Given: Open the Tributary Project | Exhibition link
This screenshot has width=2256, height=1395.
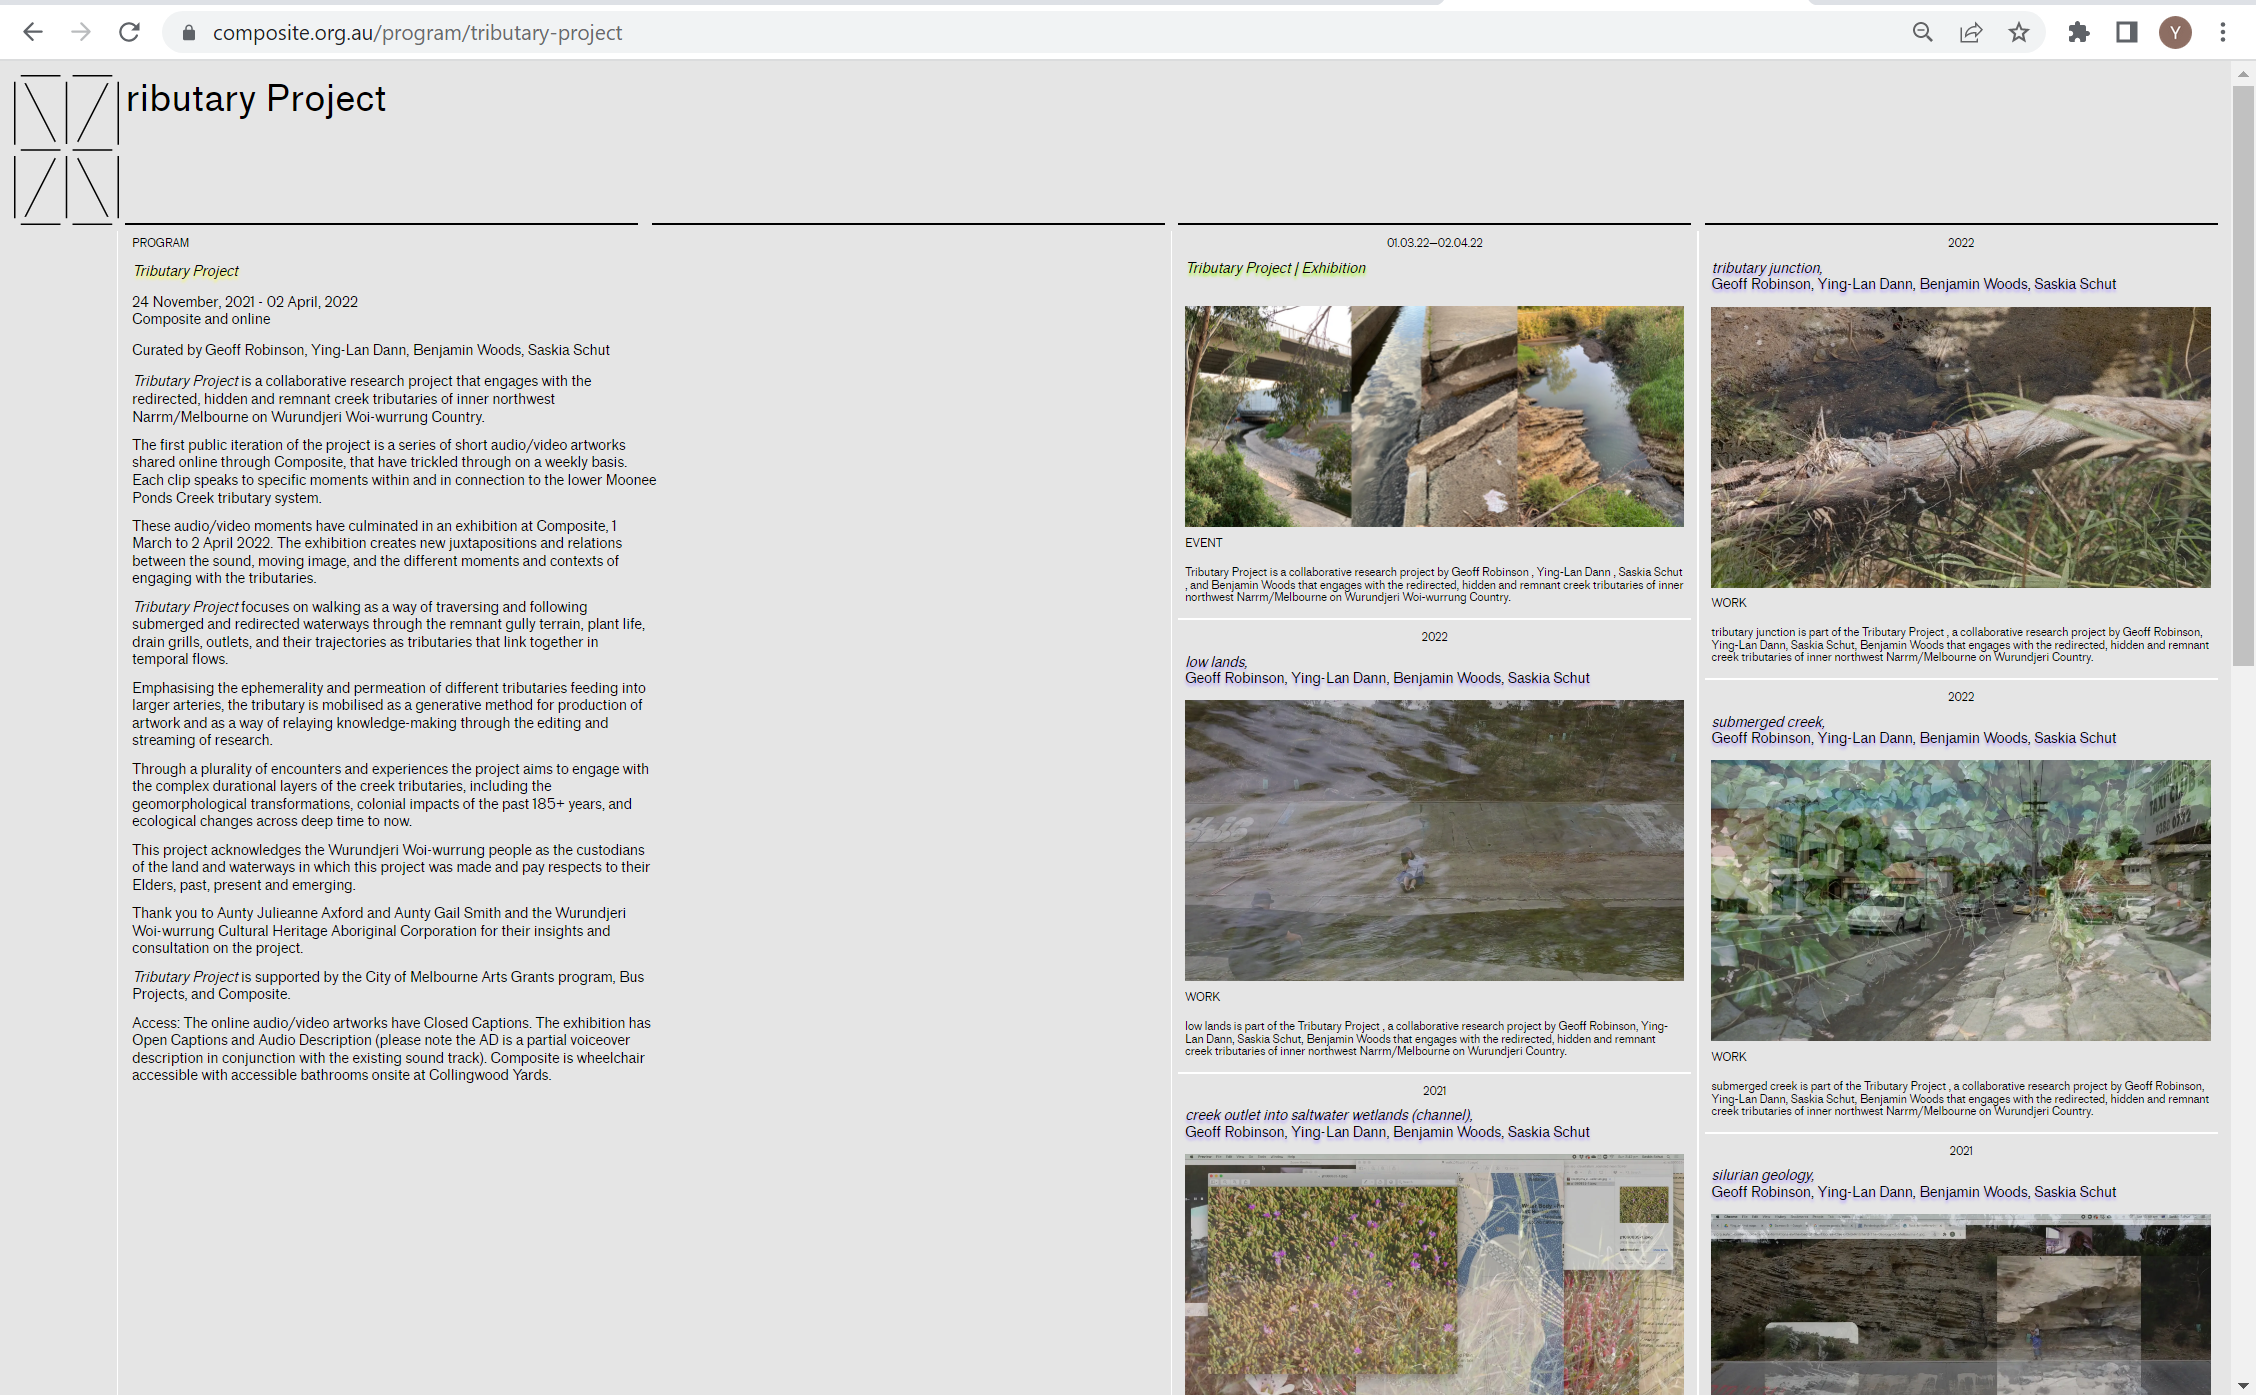Looking at the screenshot, I should [1275, 268].
